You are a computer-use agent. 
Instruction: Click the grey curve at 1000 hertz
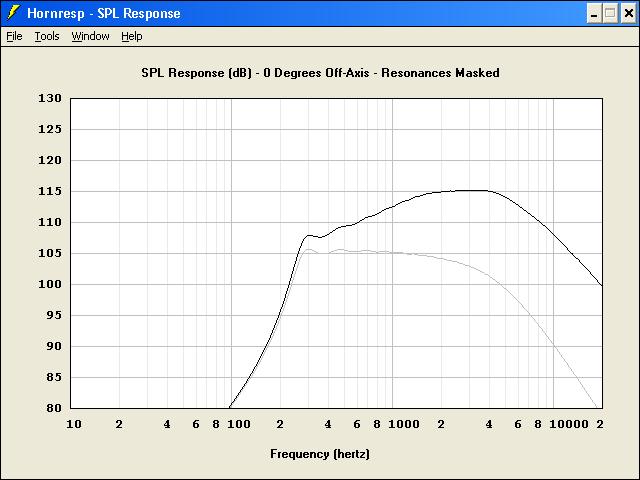point(393,253)
